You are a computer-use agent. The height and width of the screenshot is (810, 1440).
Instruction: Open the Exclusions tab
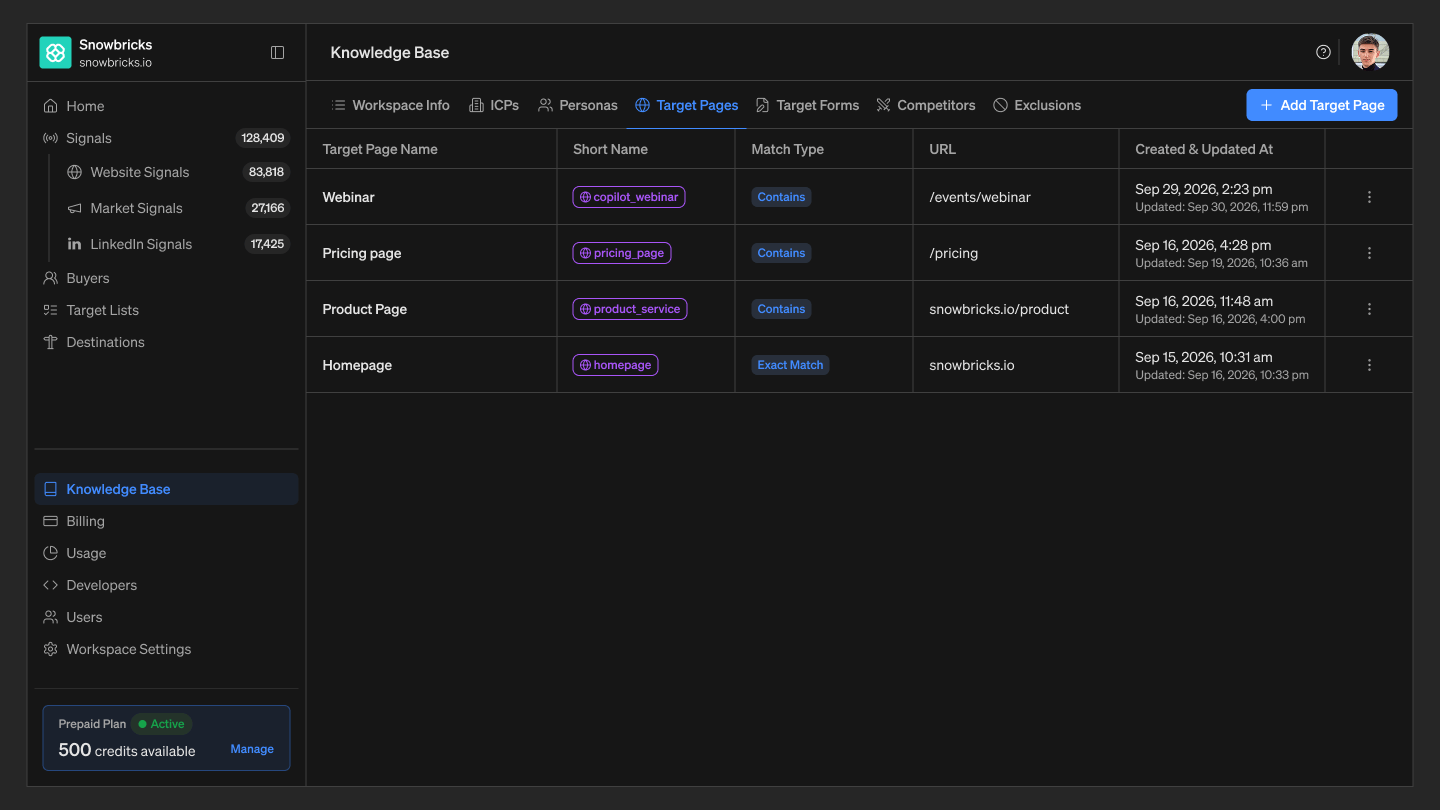1037,105
